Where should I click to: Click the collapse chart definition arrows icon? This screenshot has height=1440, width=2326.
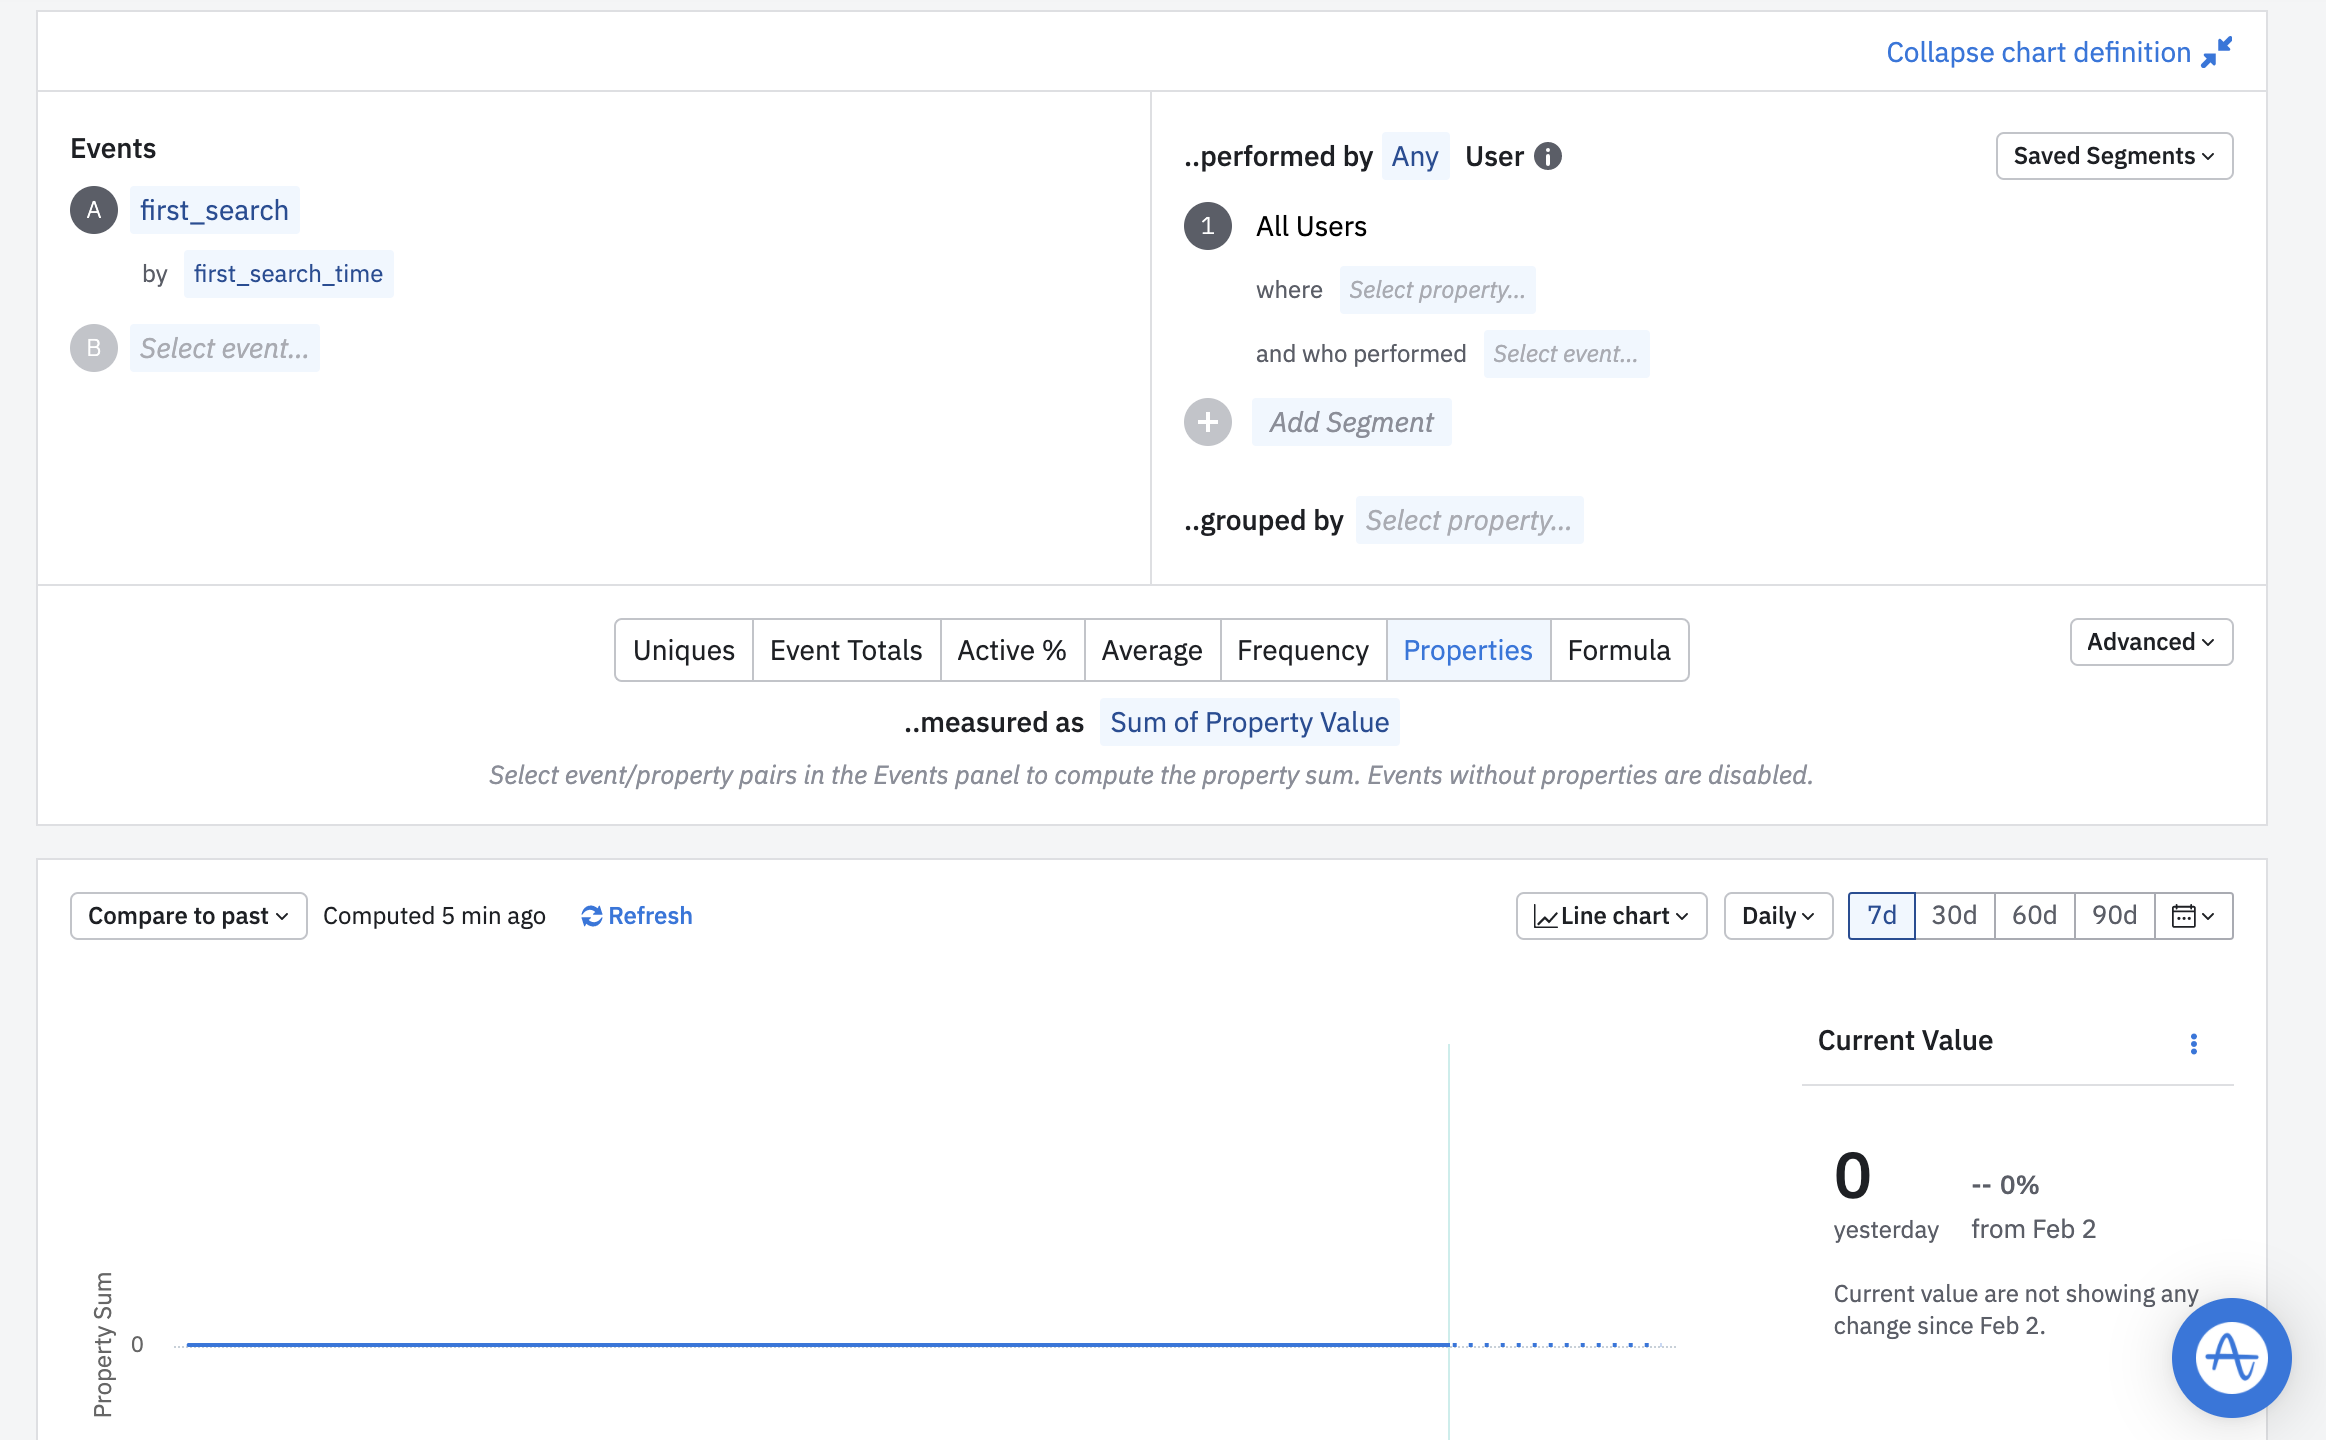(2216, 52)
